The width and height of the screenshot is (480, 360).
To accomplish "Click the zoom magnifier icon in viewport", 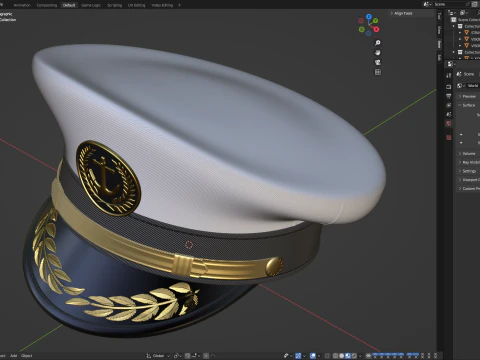I will [378, 43].
